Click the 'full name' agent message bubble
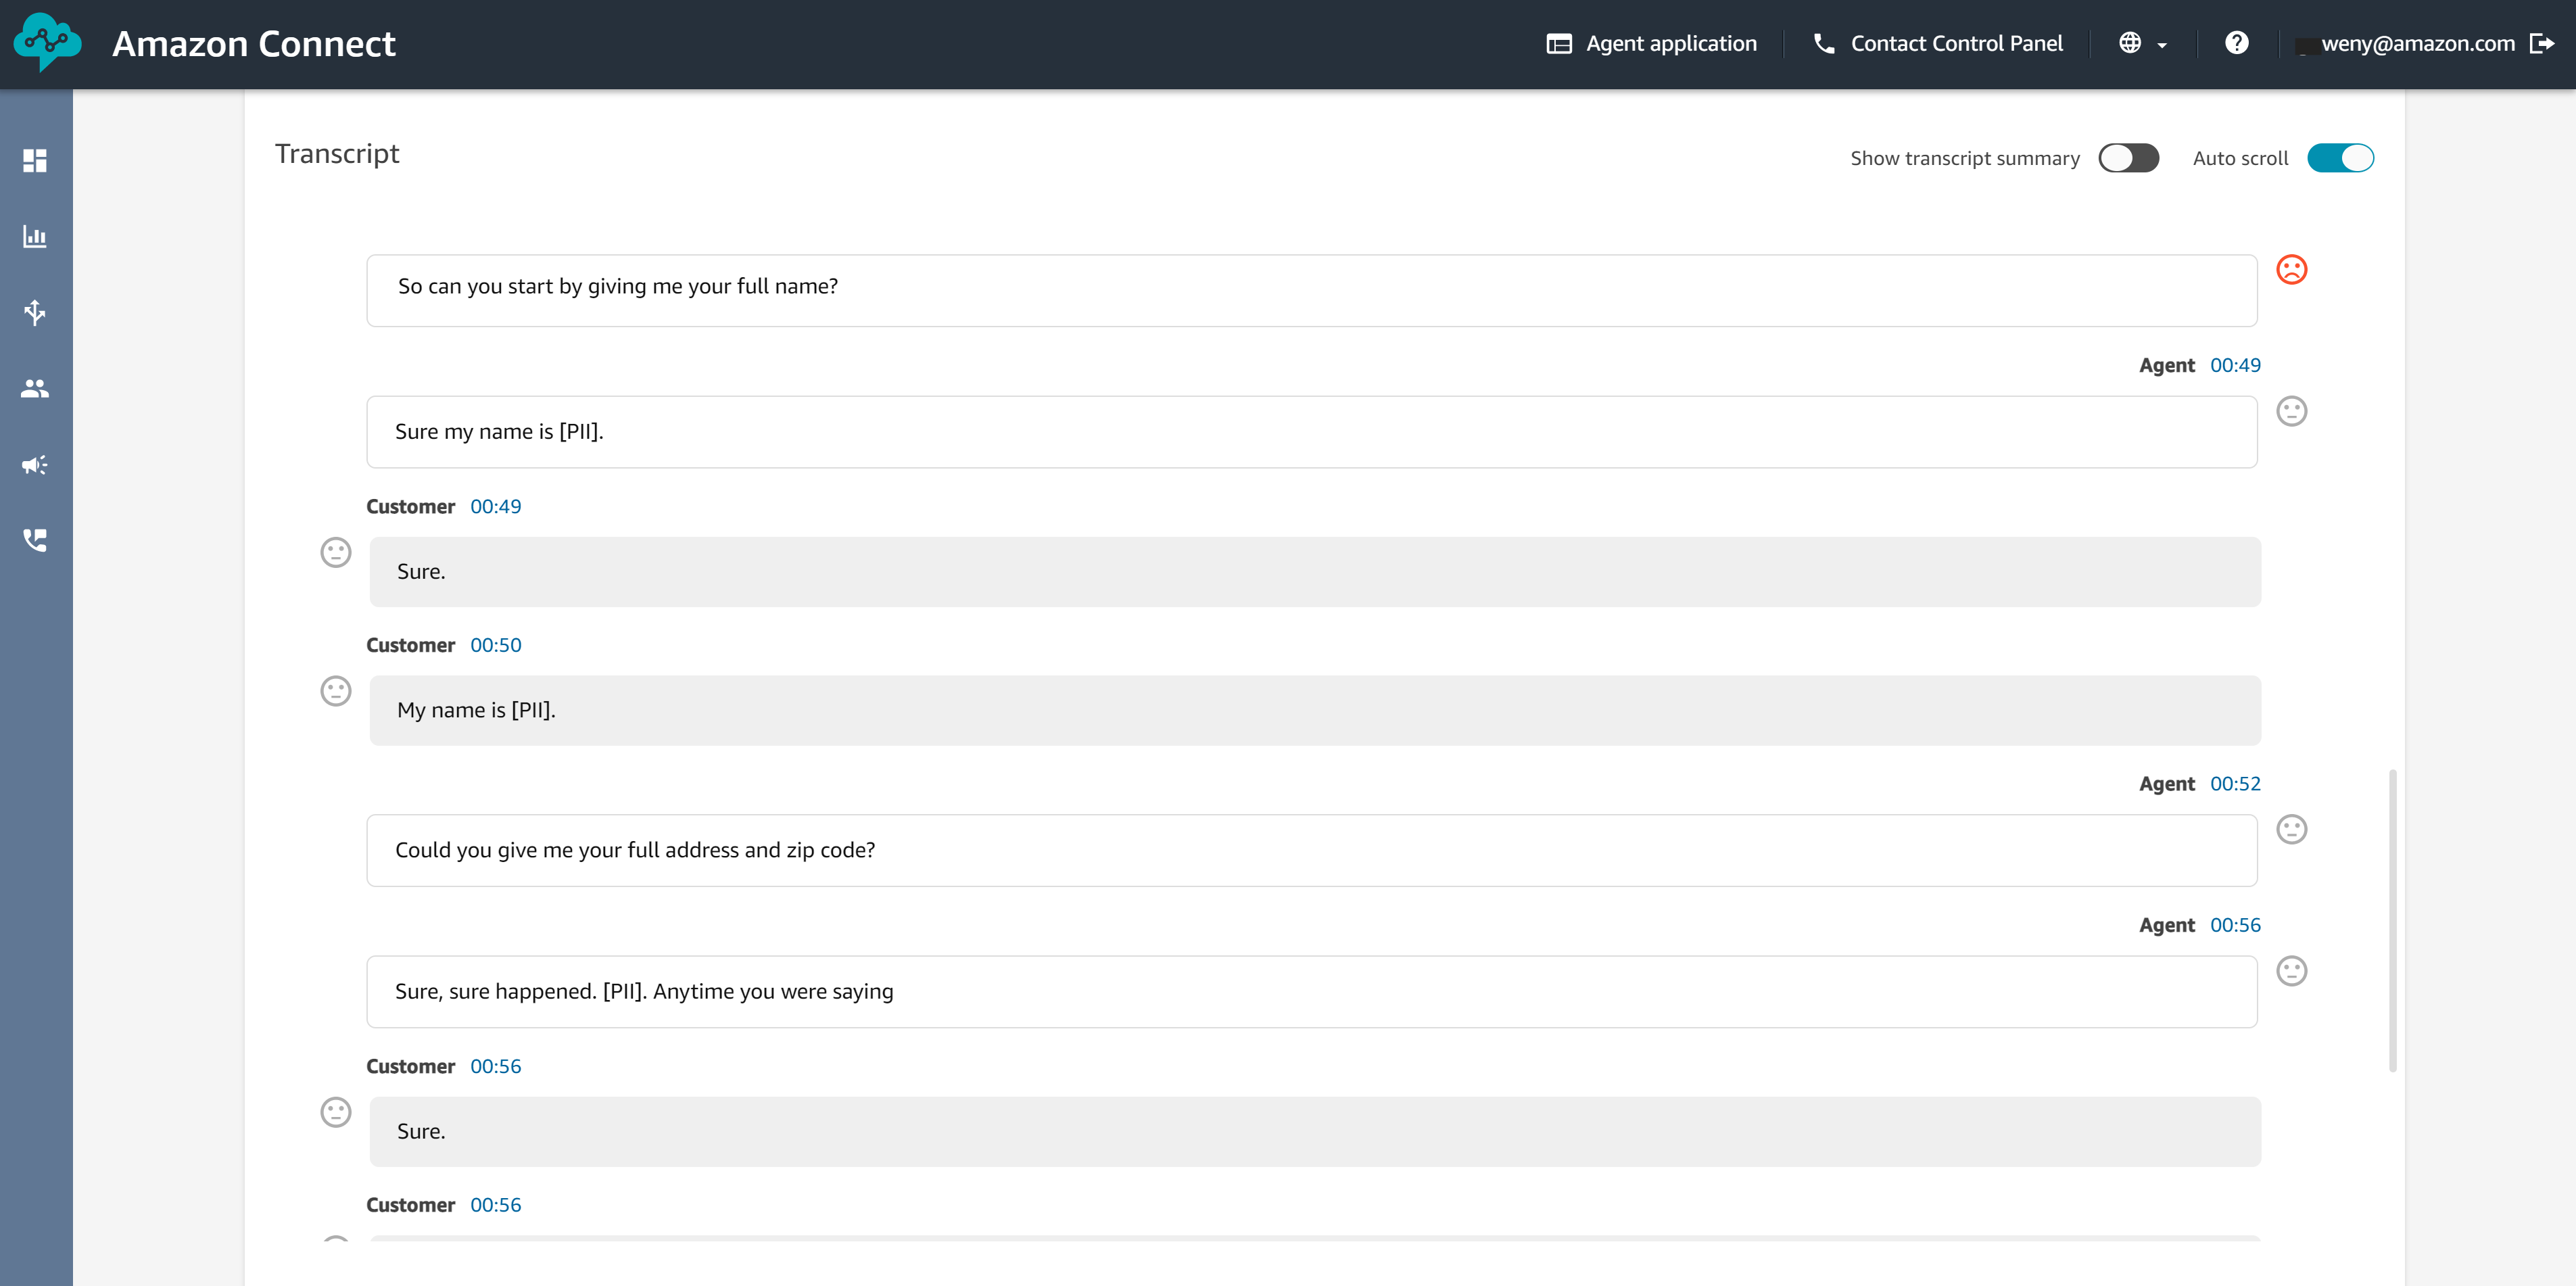This screenshot has width=2576, height=1286. pos(1311,290)
